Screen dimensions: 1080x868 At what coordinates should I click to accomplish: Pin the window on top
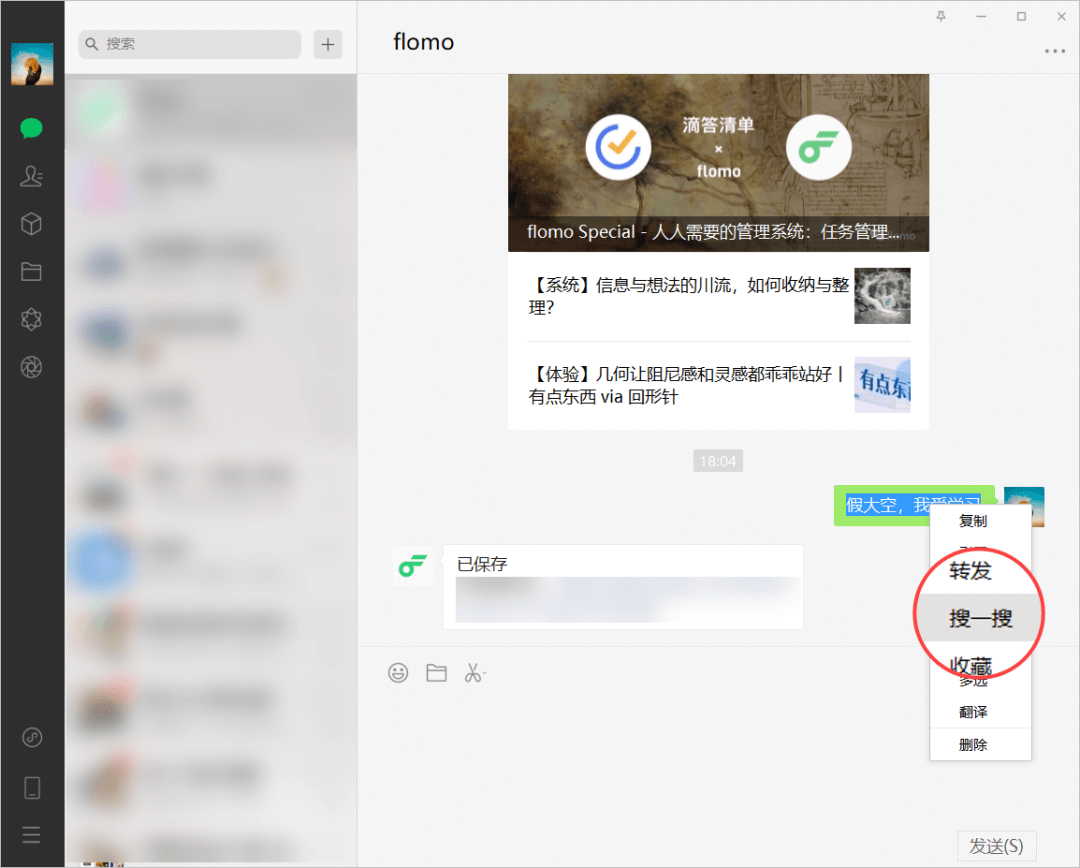pyautogui.click(x=941, y=17)
